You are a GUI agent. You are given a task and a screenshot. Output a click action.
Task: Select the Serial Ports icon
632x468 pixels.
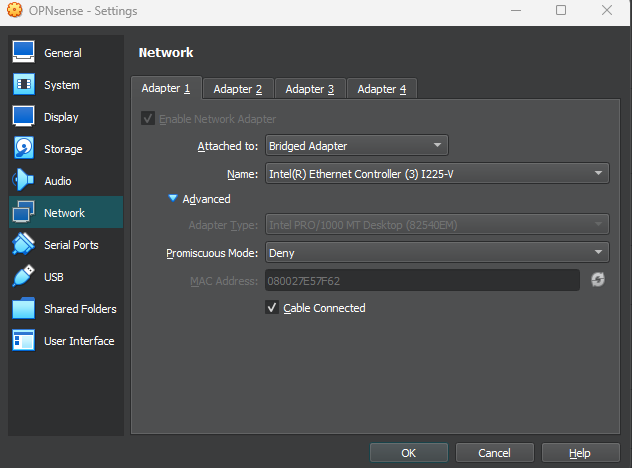24,245
